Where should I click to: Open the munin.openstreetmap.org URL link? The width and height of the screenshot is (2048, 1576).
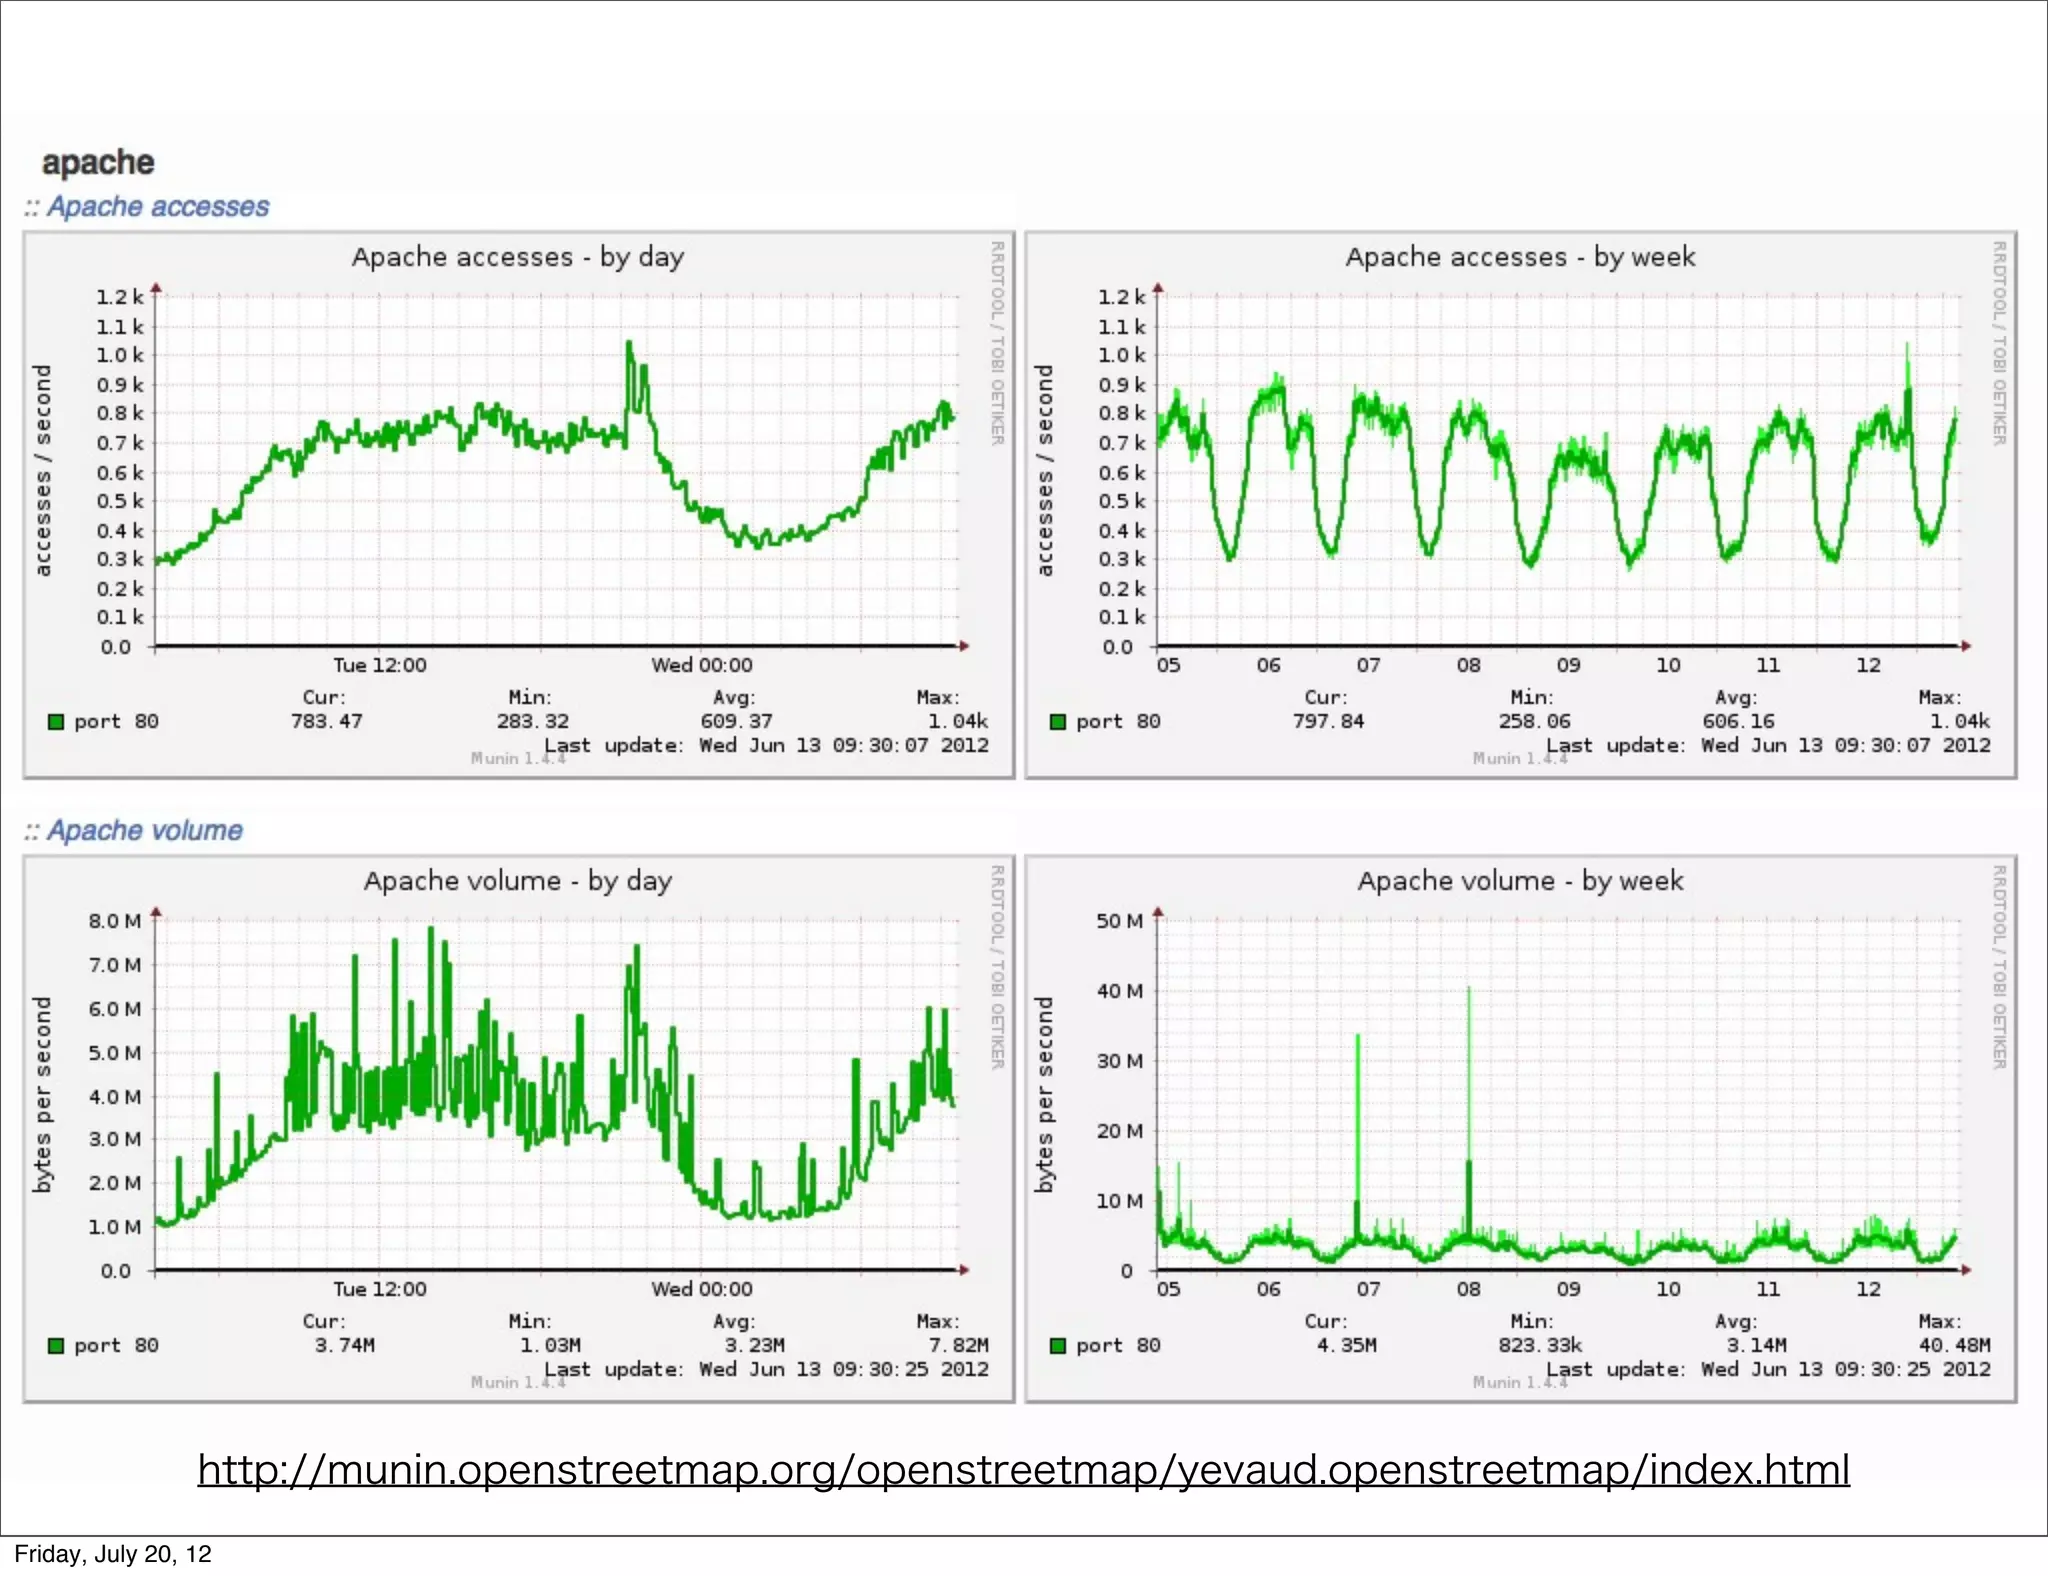1023,1470
